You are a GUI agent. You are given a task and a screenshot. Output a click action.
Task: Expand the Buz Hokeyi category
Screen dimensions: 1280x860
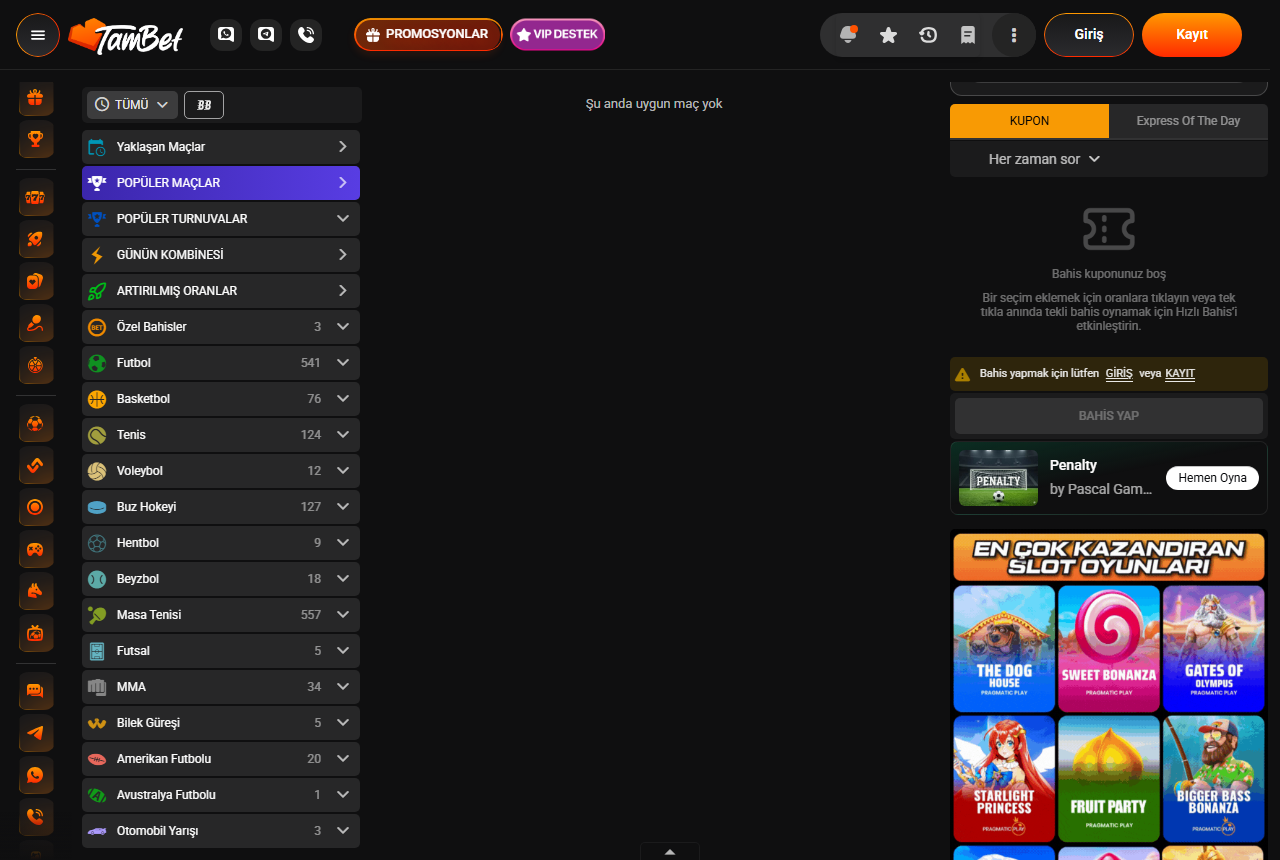click(x=221, y=507)
